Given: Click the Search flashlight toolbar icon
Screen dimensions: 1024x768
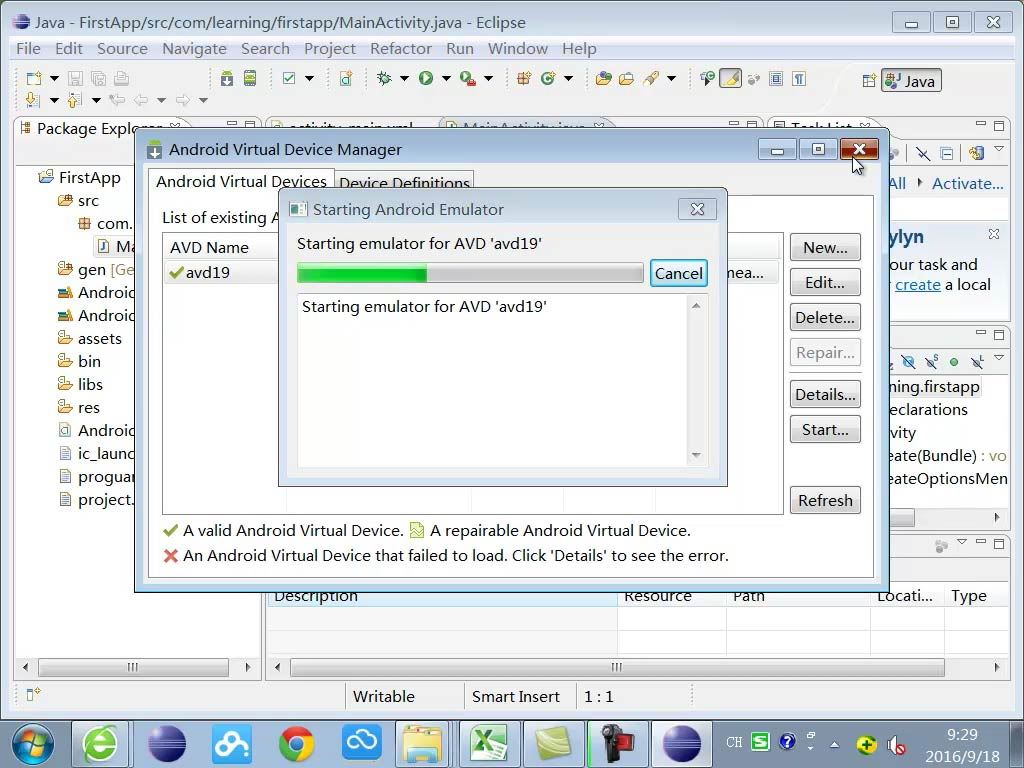Looking at the screenshot, I should click(x=650, y=78).
